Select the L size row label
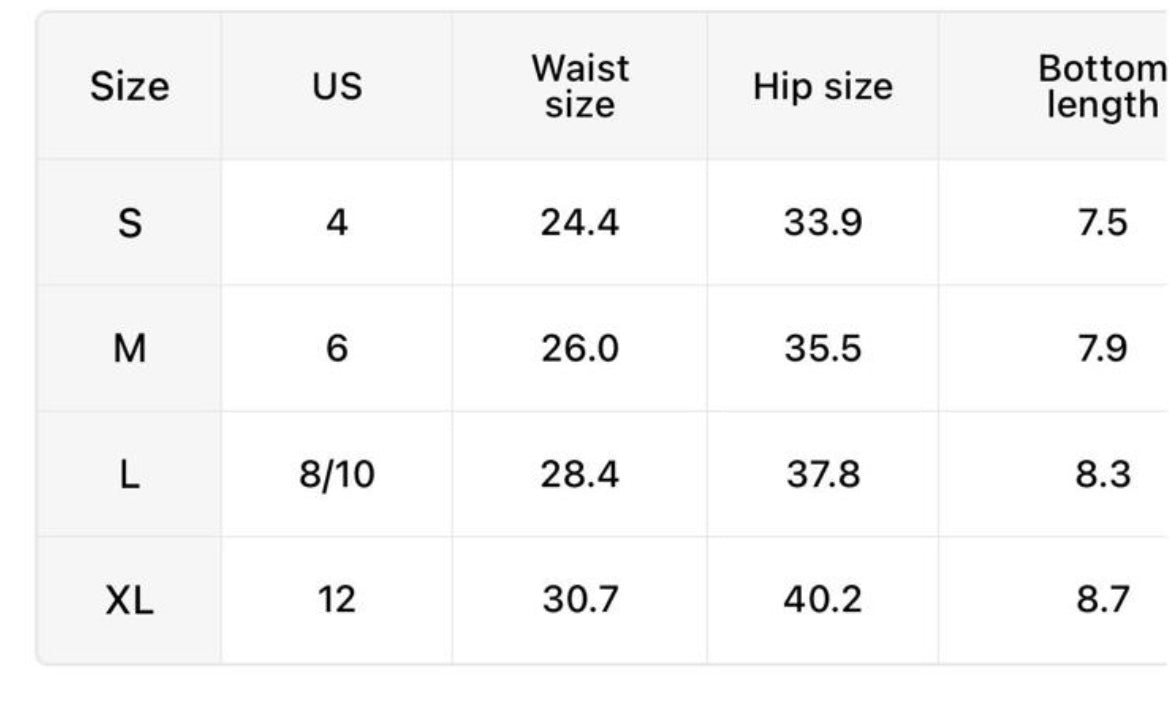1169x705 pixels. [129, 475]
